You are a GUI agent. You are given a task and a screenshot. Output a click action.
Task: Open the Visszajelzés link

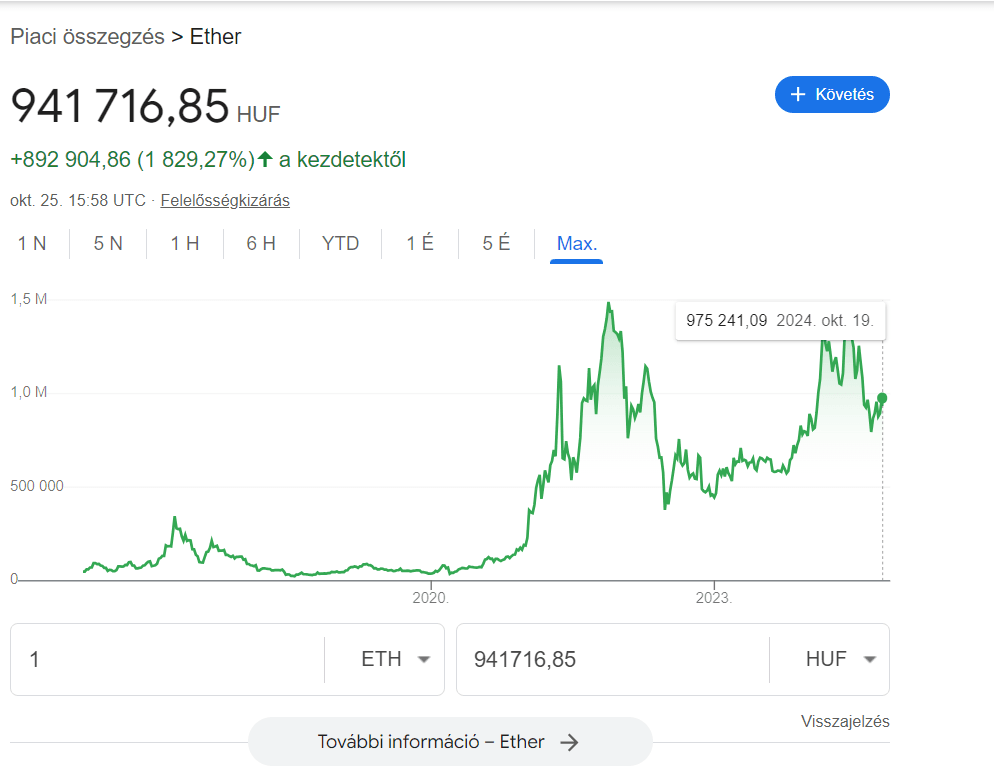[x=845, y=720]
